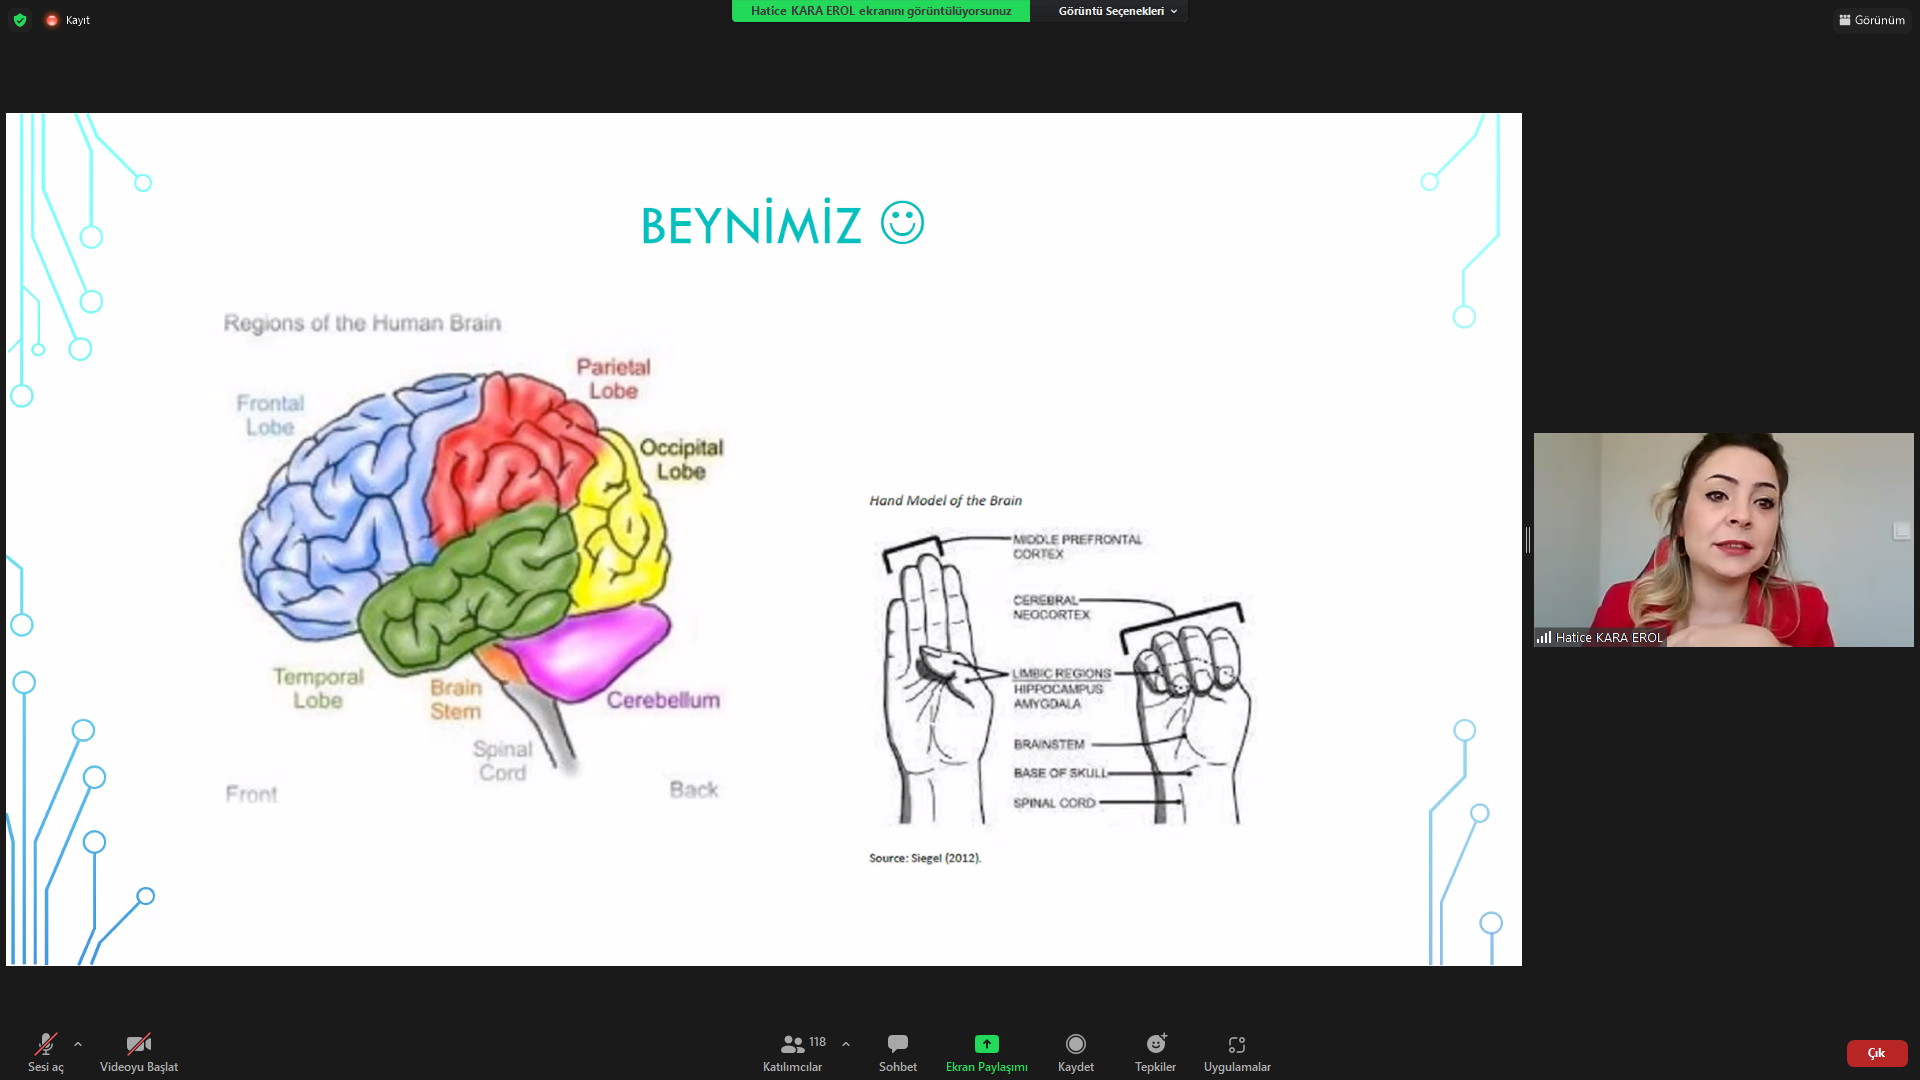This screenshot has width=1920, height=1080.
Task: Click signal strength icon on speaker video
Action: pos(1544,637)
